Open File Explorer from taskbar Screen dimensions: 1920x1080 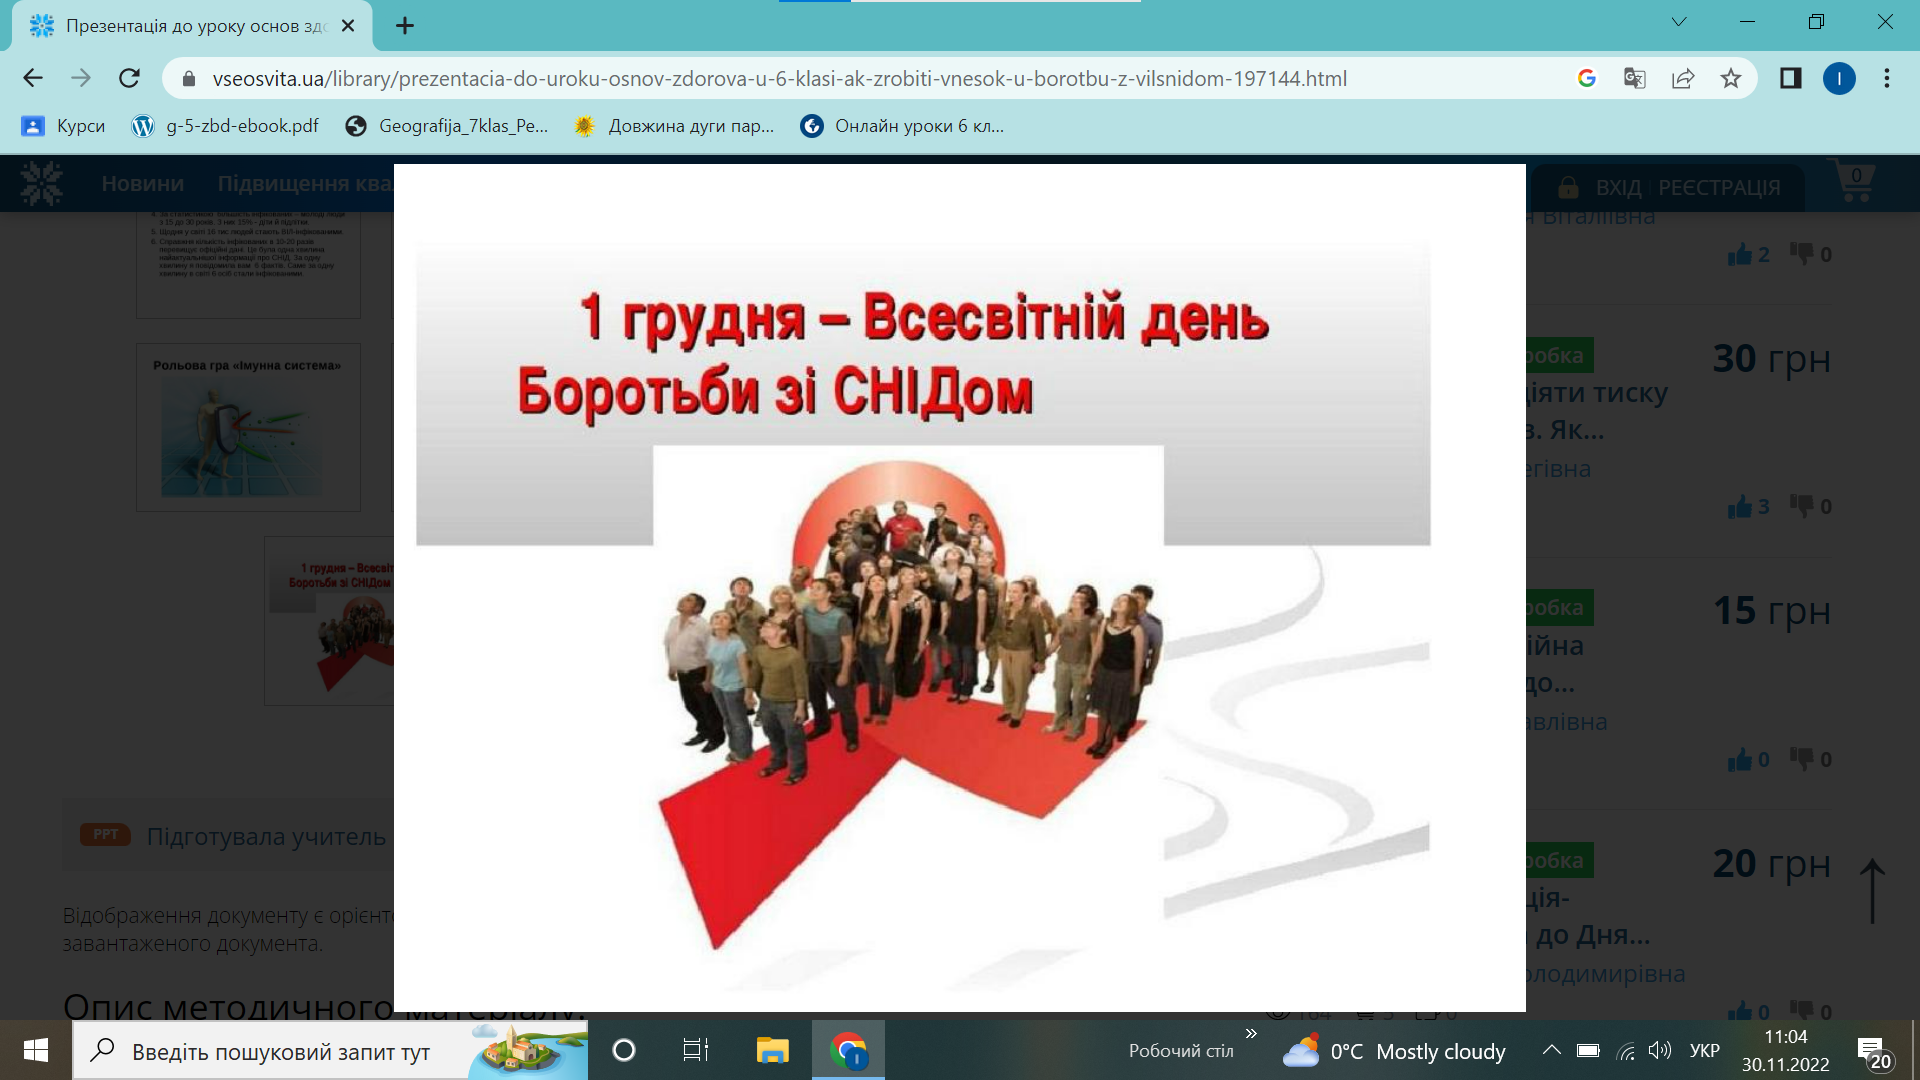pyautogui.click(x=772, y=1050)
